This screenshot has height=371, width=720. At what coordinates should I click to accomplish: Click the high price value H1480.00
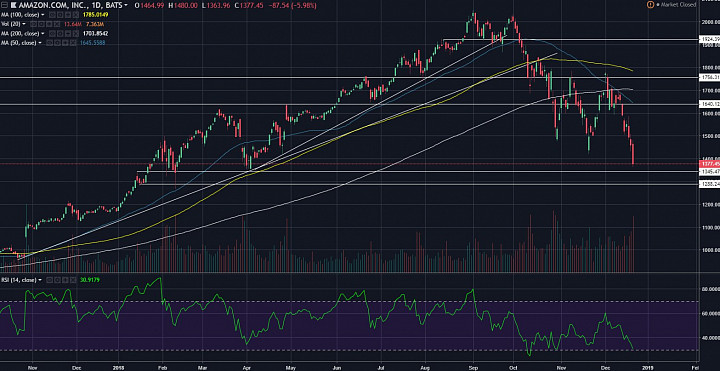point(184,5)
